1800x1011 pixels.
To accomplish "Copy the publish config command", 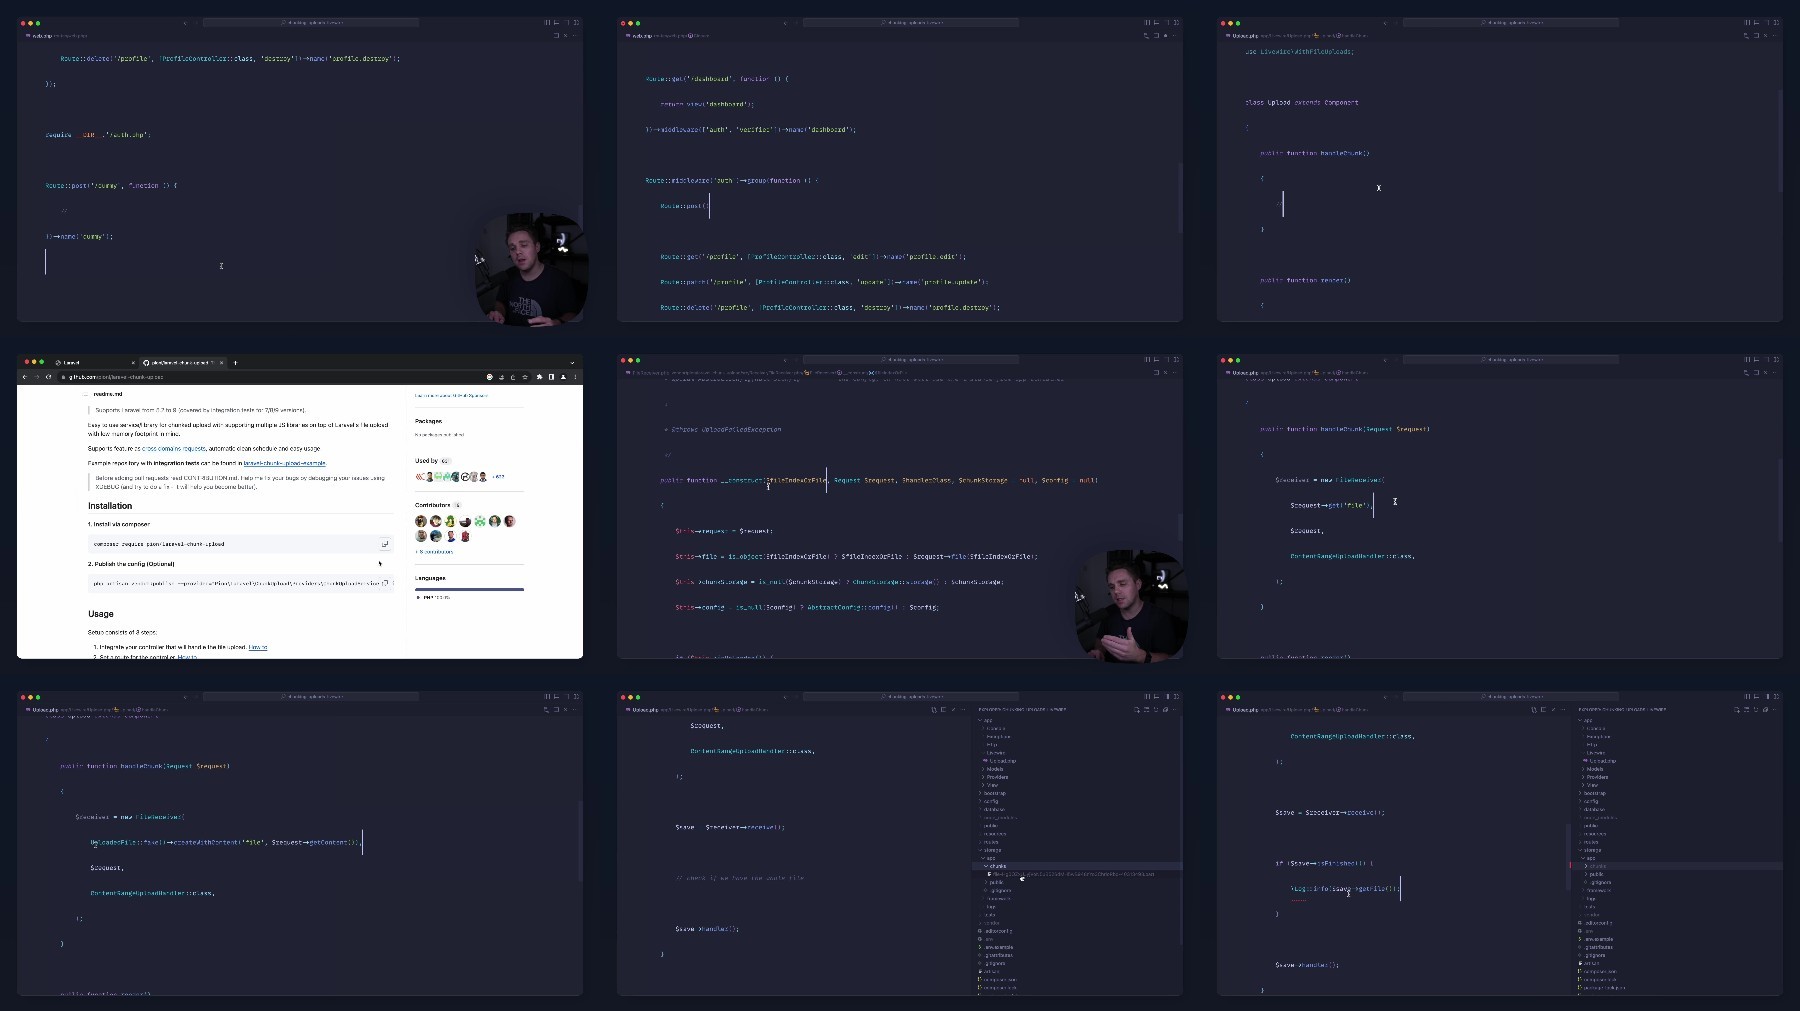I will (x=386, y=583).
